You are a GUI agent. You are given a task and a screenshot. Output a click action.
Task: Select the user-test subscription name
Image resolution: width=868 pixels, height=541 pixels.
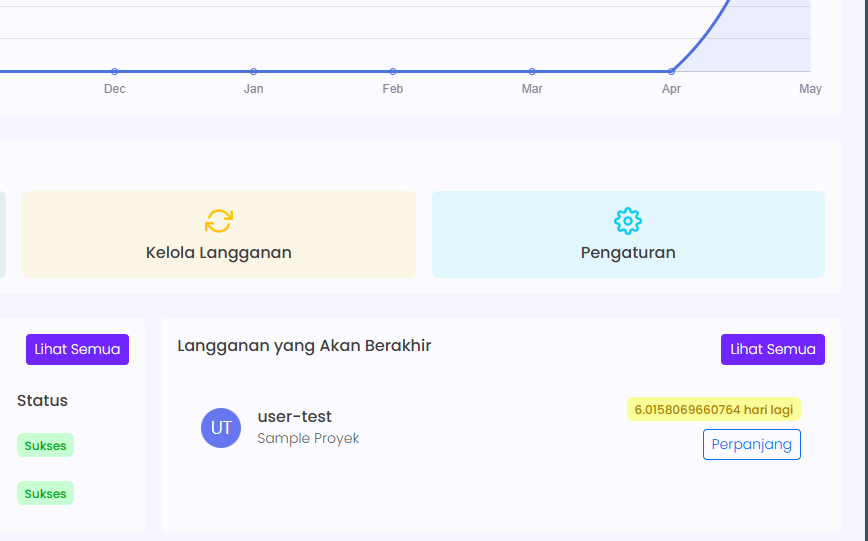pos(294,416)
